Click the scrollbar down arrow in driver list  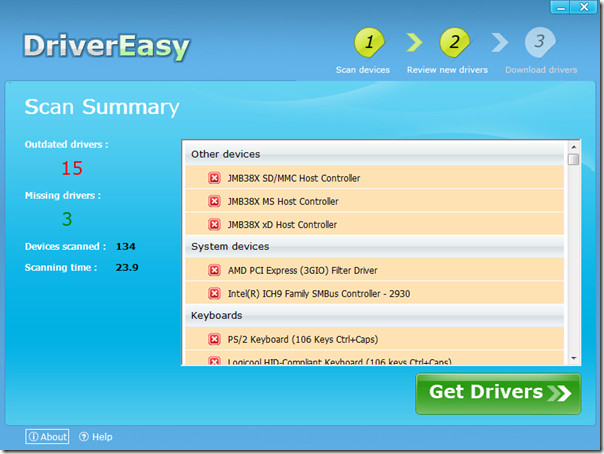[574, 359]
